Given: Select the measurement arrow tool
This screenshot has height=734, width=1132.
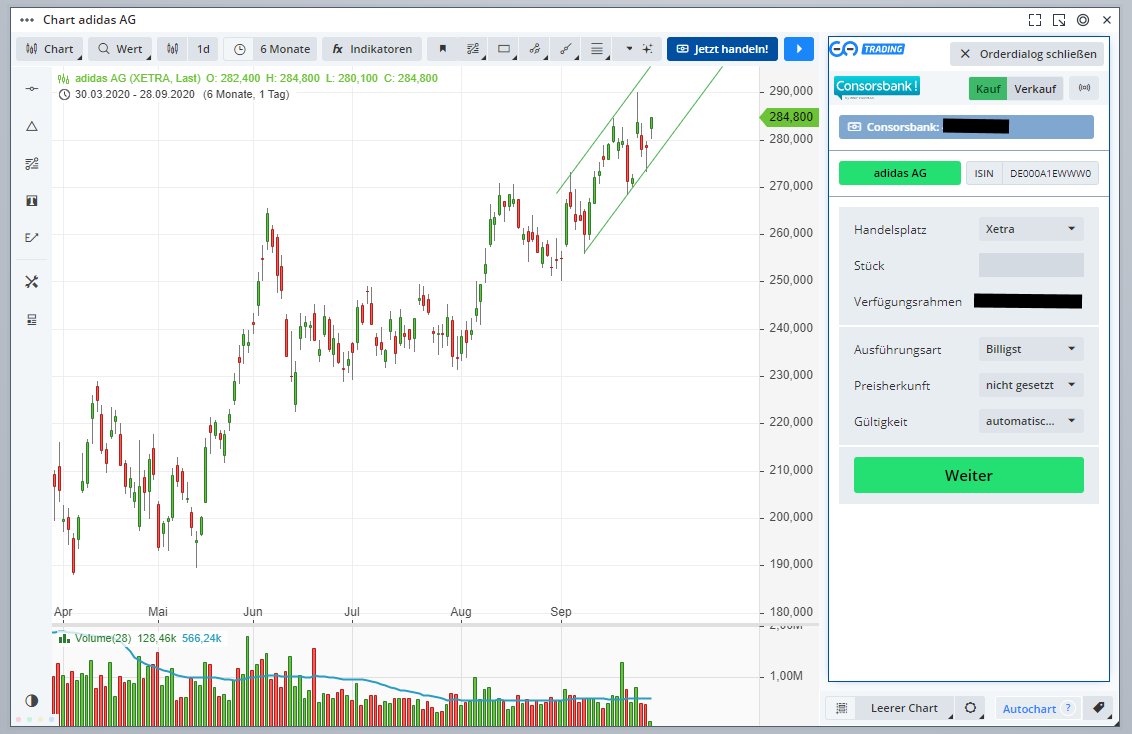Looking at the screenshot, I should click(x=32, y=237).
